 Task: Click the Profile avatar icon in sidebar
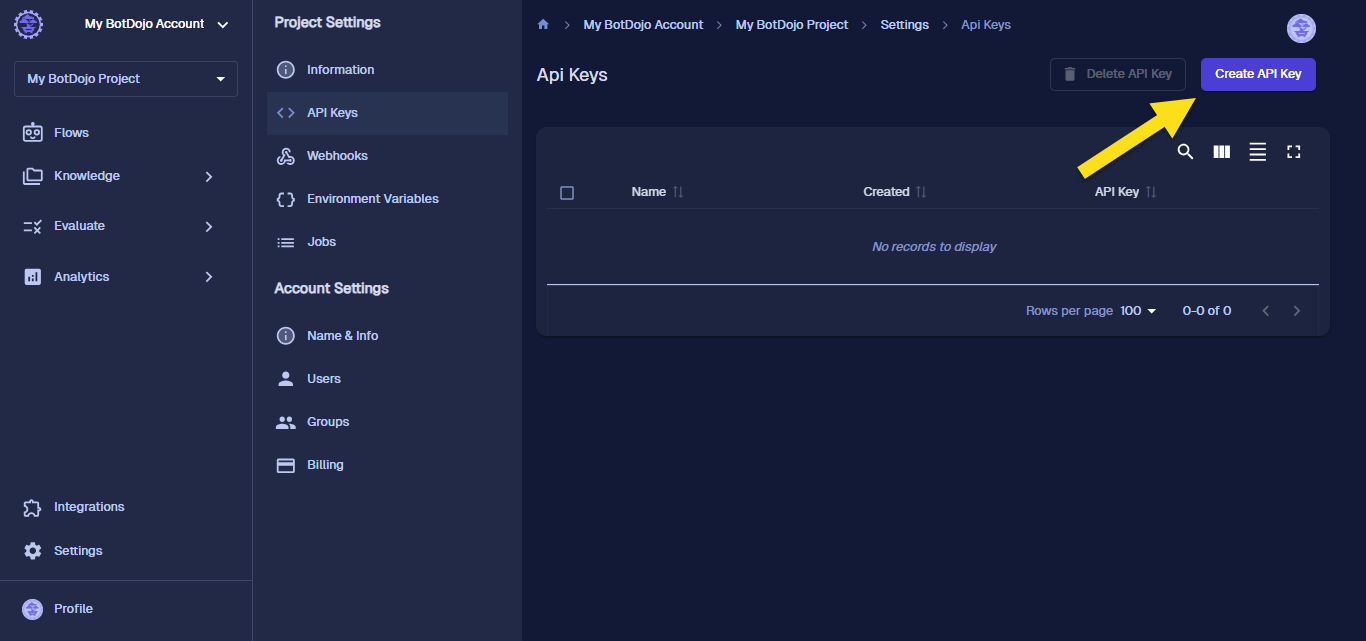[33, 609]
